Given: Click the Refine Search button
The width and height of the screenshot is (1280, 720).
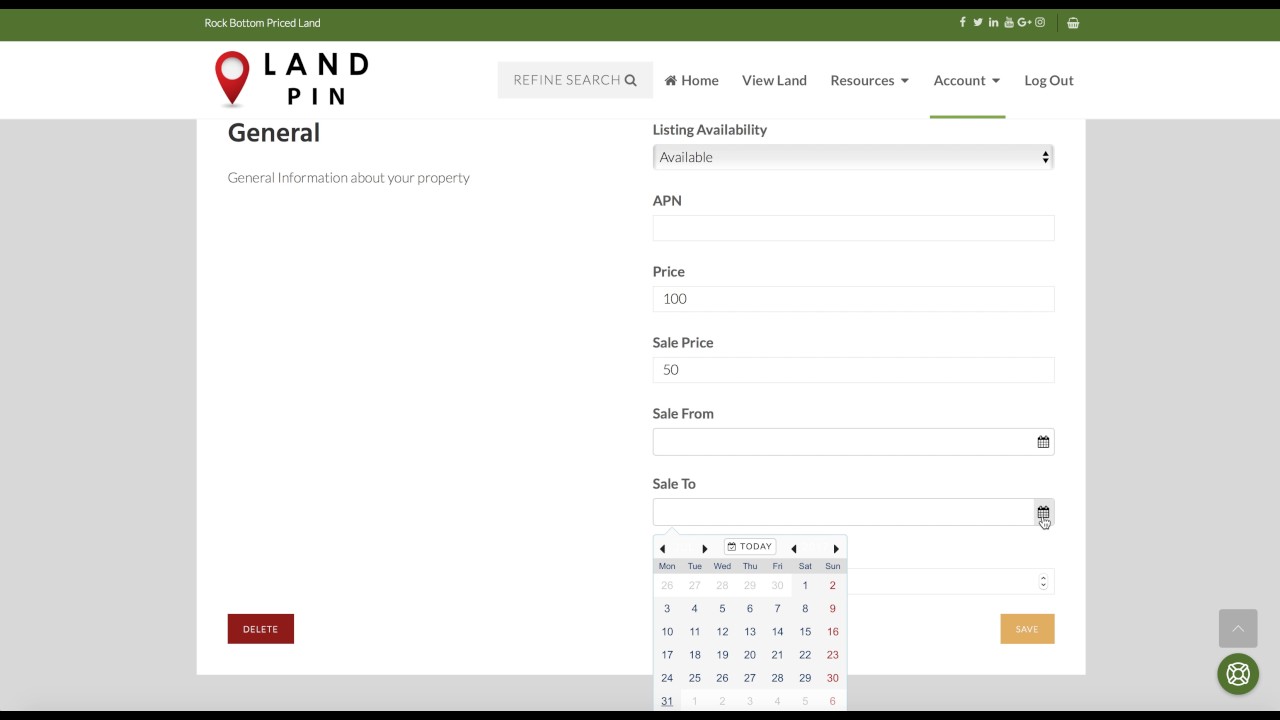Looking at the screenshot, I should [x=575, y=80].
